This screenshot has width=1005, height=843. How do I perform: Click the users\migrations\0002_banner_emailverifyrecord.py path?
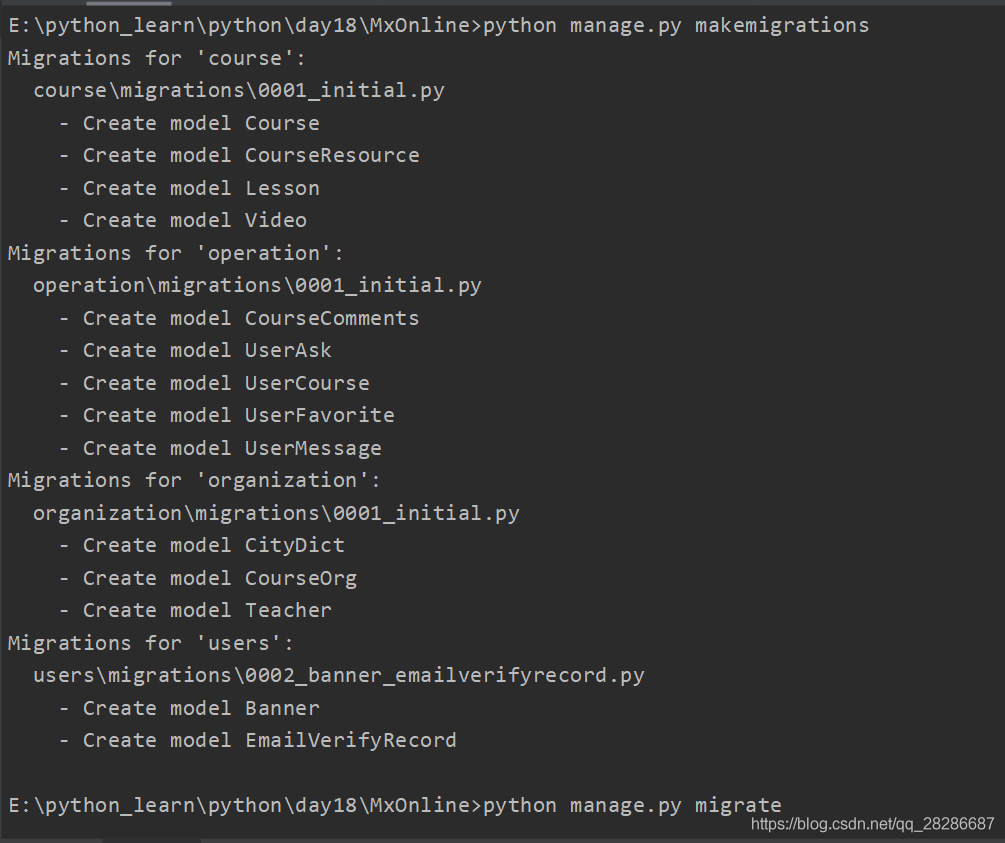339,675
